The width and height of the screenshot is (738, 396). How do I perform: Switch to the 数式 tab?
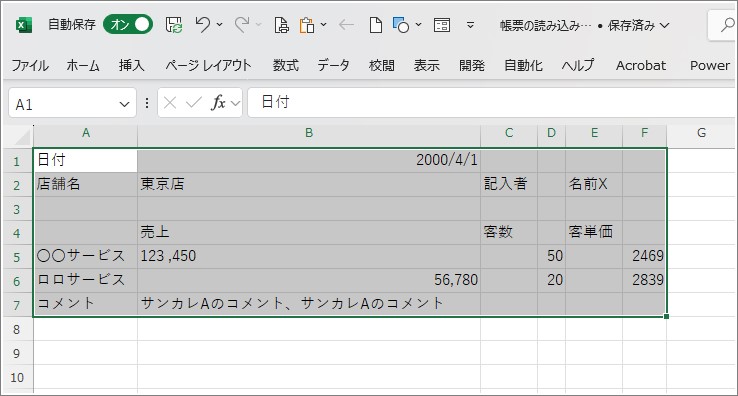coord(286,65)
